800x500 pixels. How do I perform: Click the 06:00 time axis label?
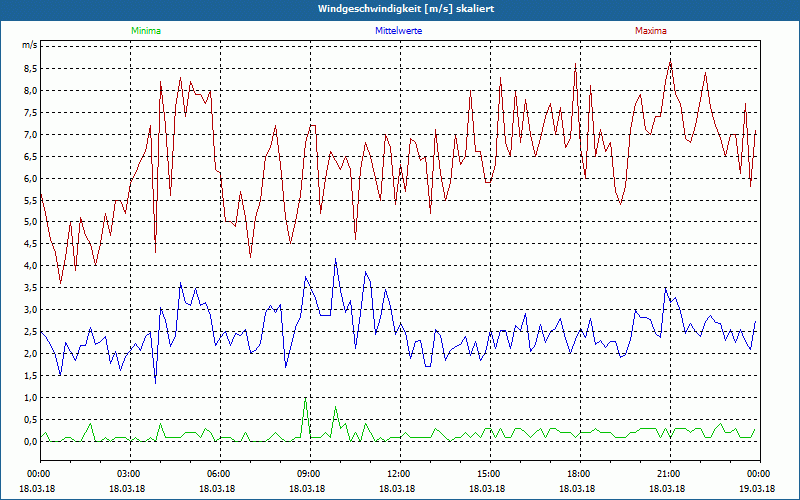pos(220,474)
